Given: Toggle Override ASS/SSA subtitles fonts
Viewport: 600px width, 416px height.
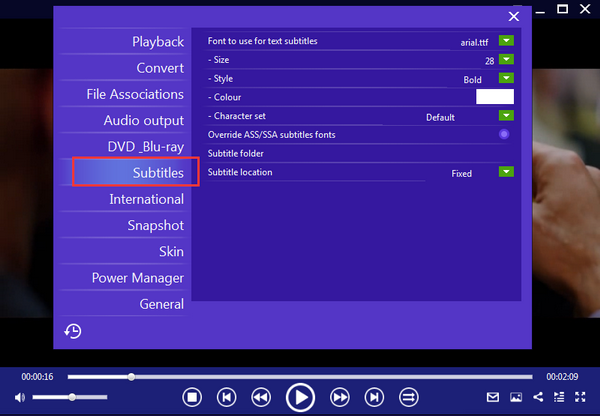Looking at the screenshot, I should coord(504,134).
